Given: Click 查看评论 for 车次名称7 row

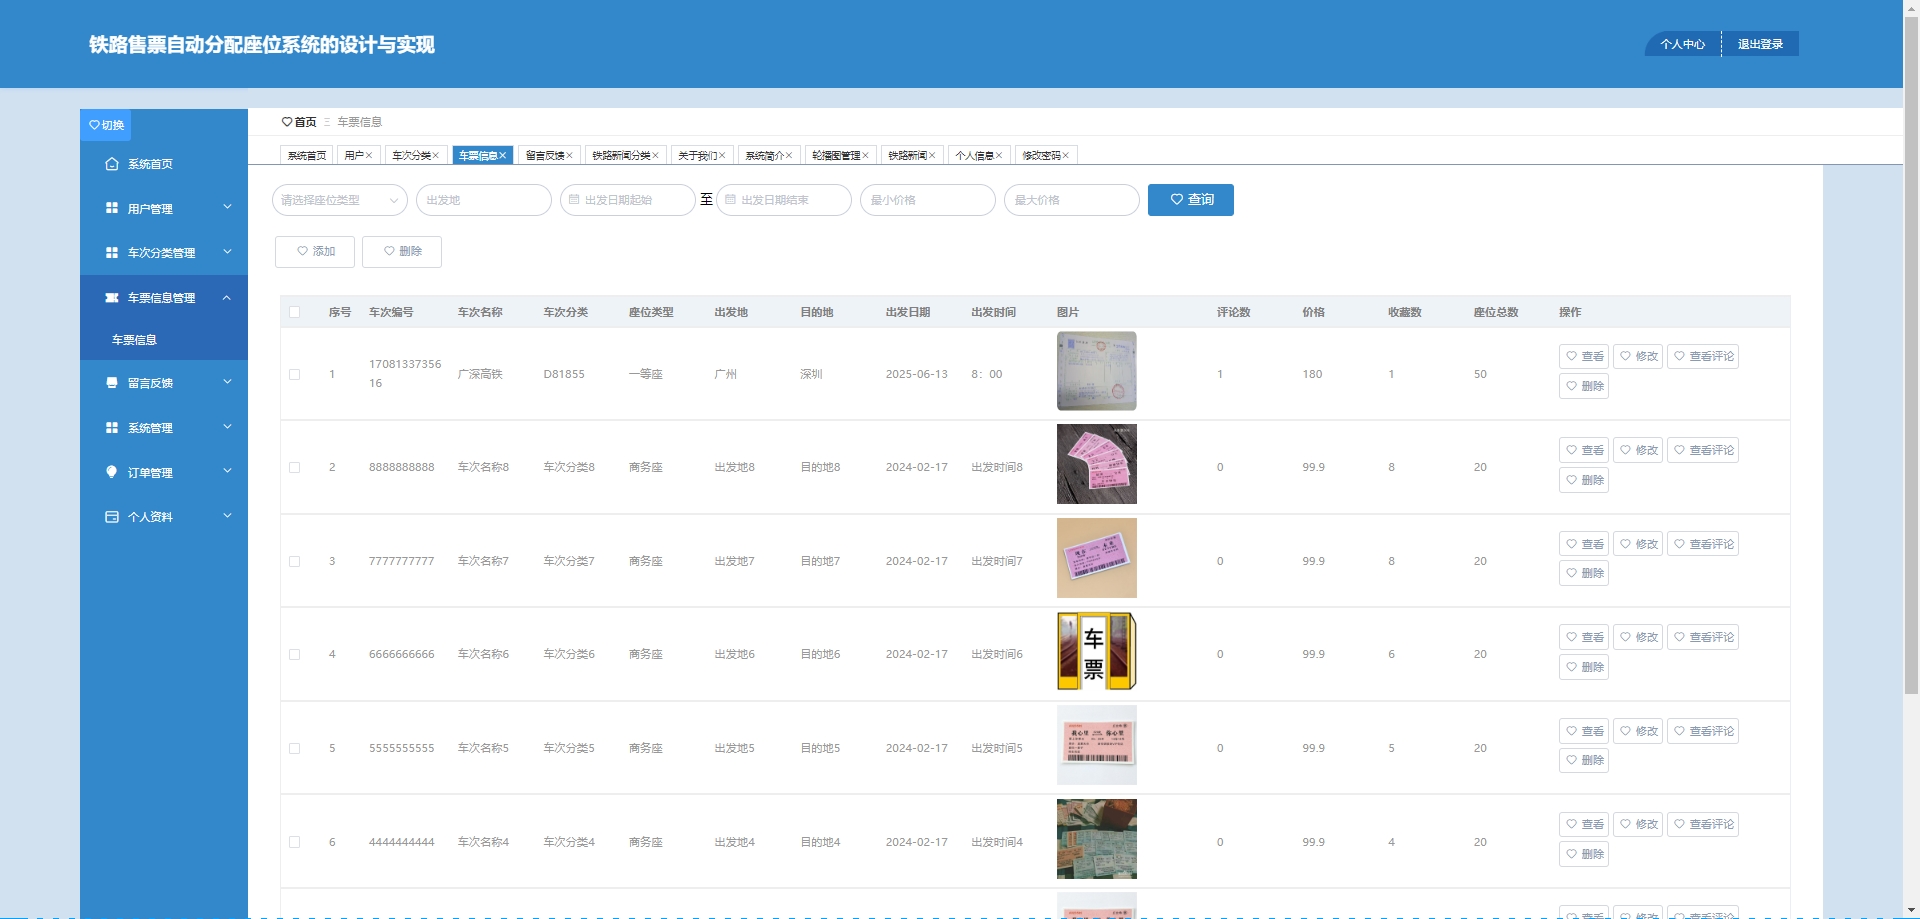Looking at the screenshot, I should point(1703,544).
